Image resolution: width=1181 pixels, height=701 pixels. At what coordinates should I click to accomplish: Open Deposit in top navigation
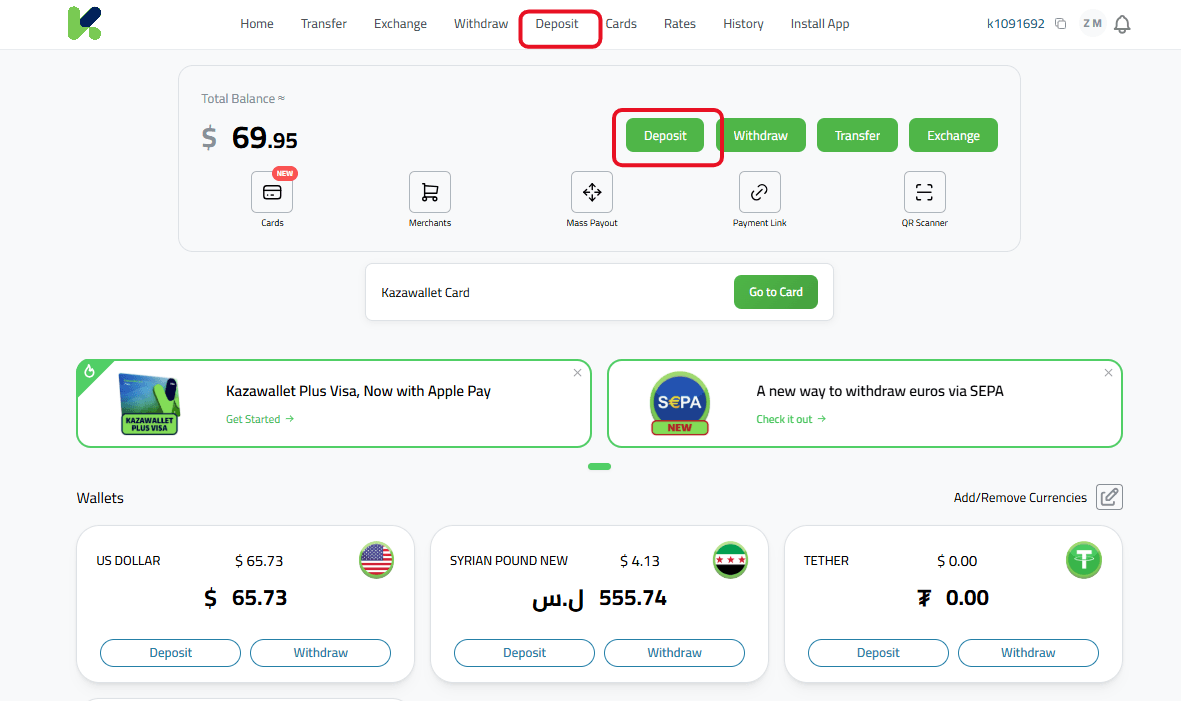(557, 24)
